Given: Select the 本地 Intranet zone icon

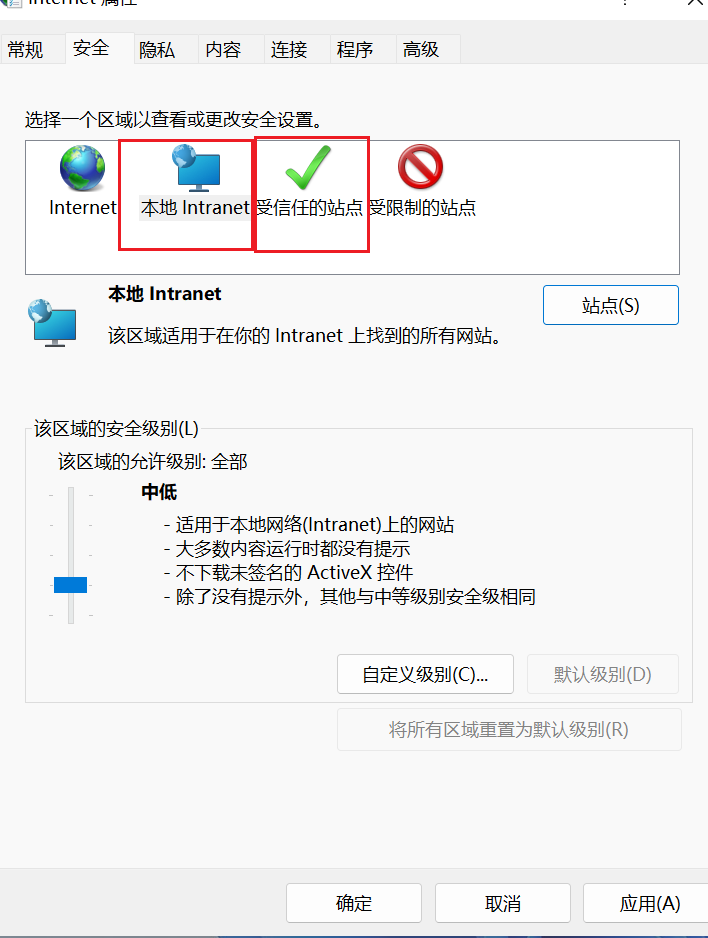Looking at the screenshot, I should point(197,168).
